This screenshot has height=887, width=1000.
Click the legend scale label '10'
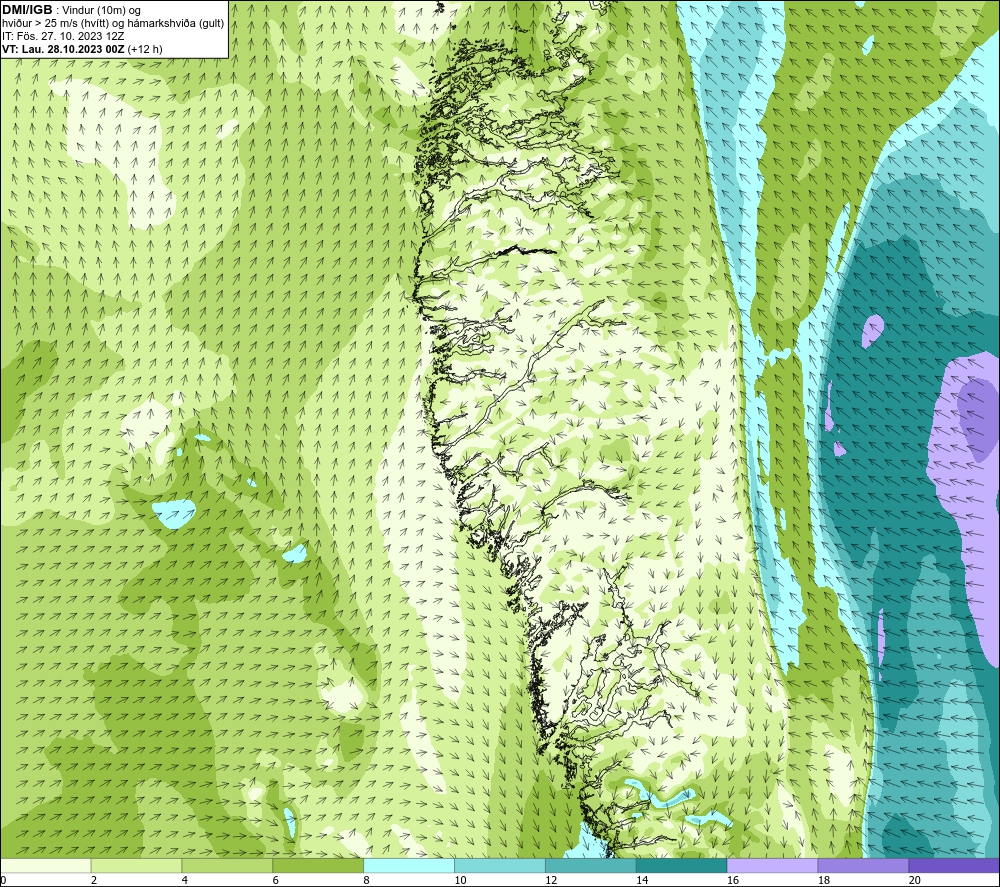(x=460, y=880)
